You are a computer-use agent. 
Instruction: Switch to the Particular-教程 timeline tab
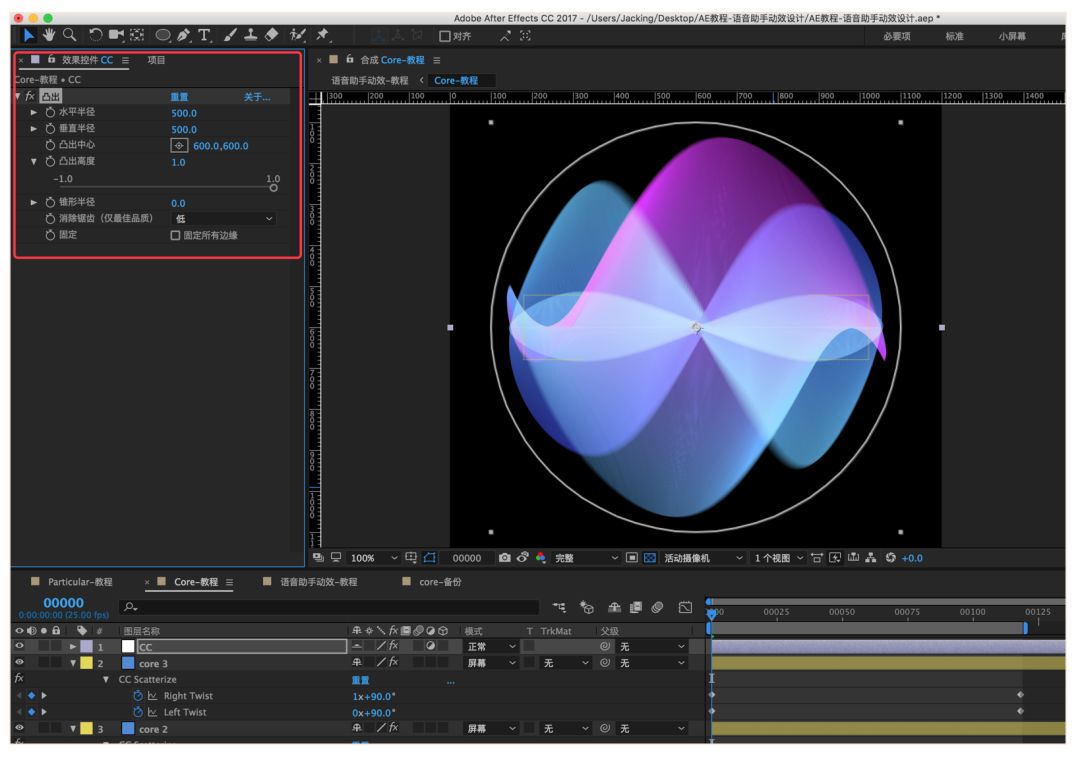pos(80,582)
